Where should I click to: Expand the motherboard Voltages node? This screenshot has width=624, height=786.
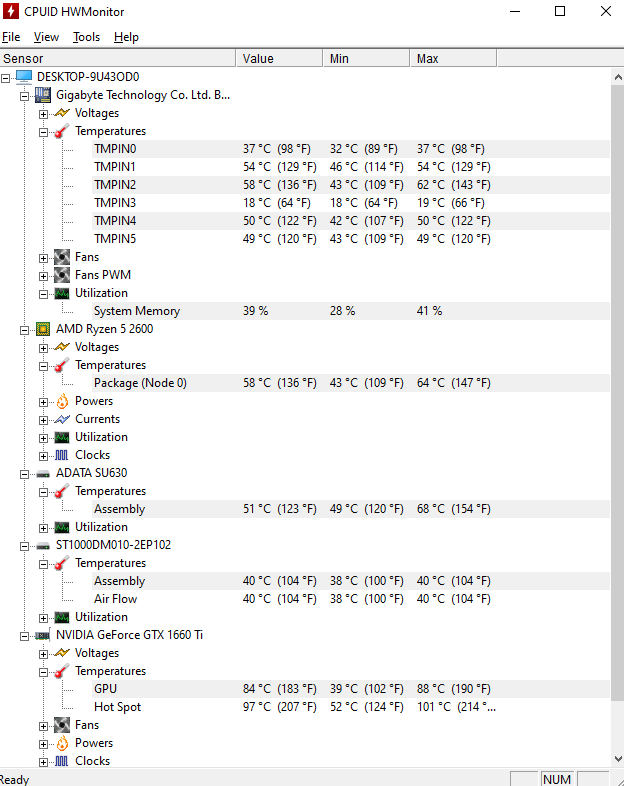coord(44,113)
